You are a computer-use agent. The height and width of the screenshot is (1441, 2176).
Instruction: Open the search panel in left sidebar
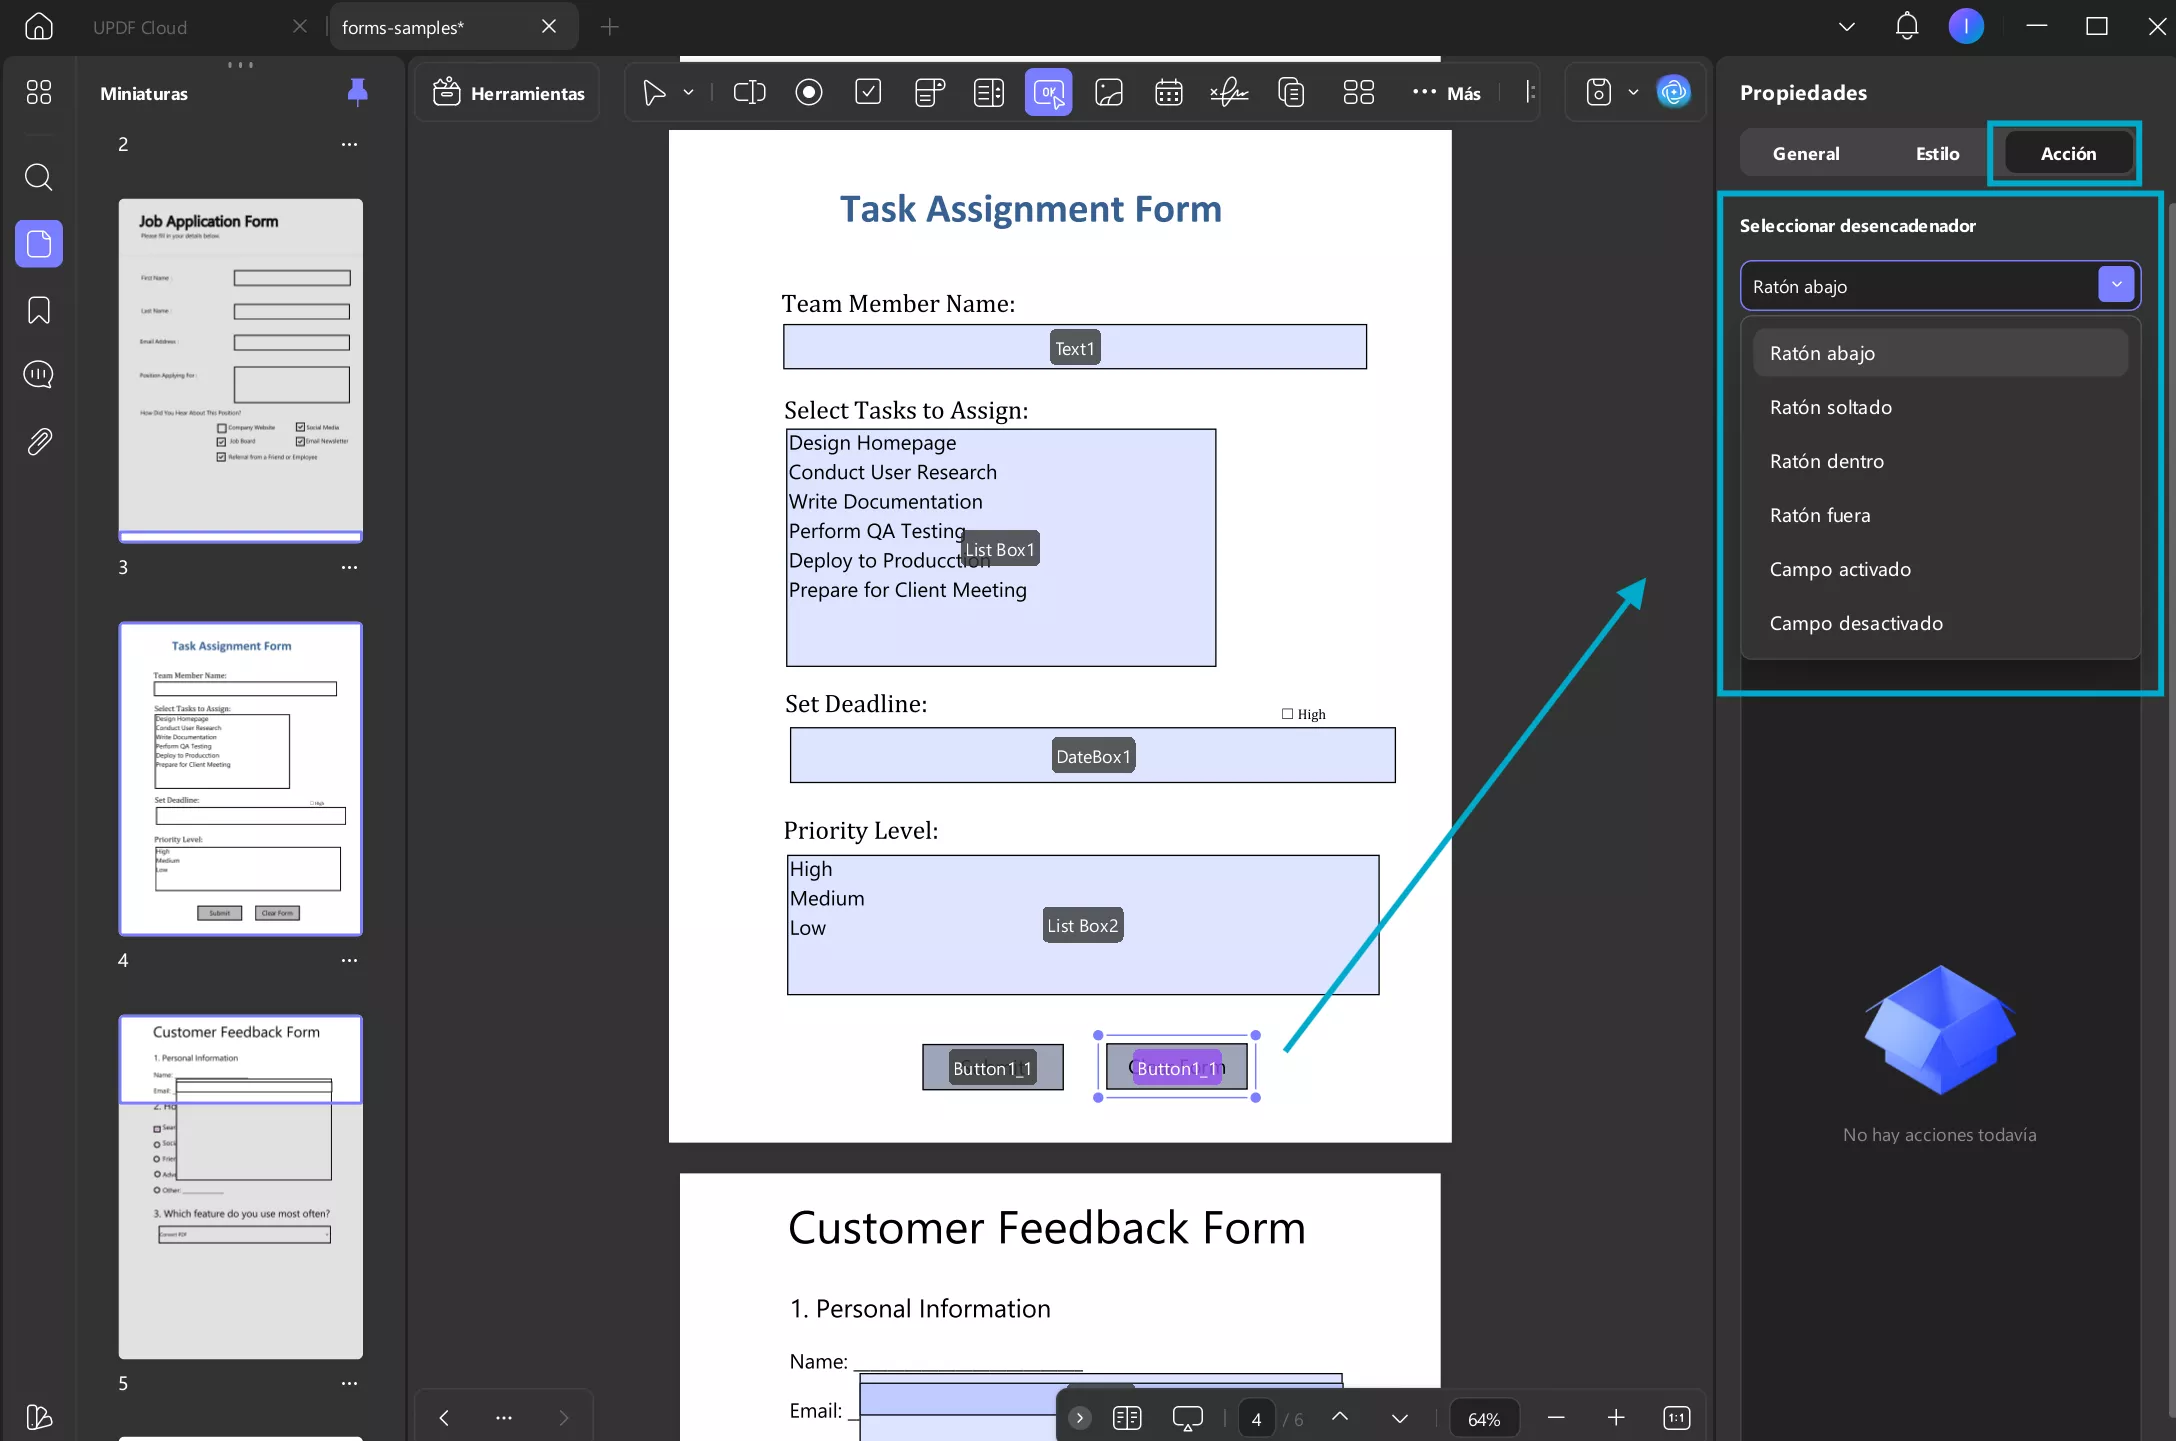(x=39, y=178)
